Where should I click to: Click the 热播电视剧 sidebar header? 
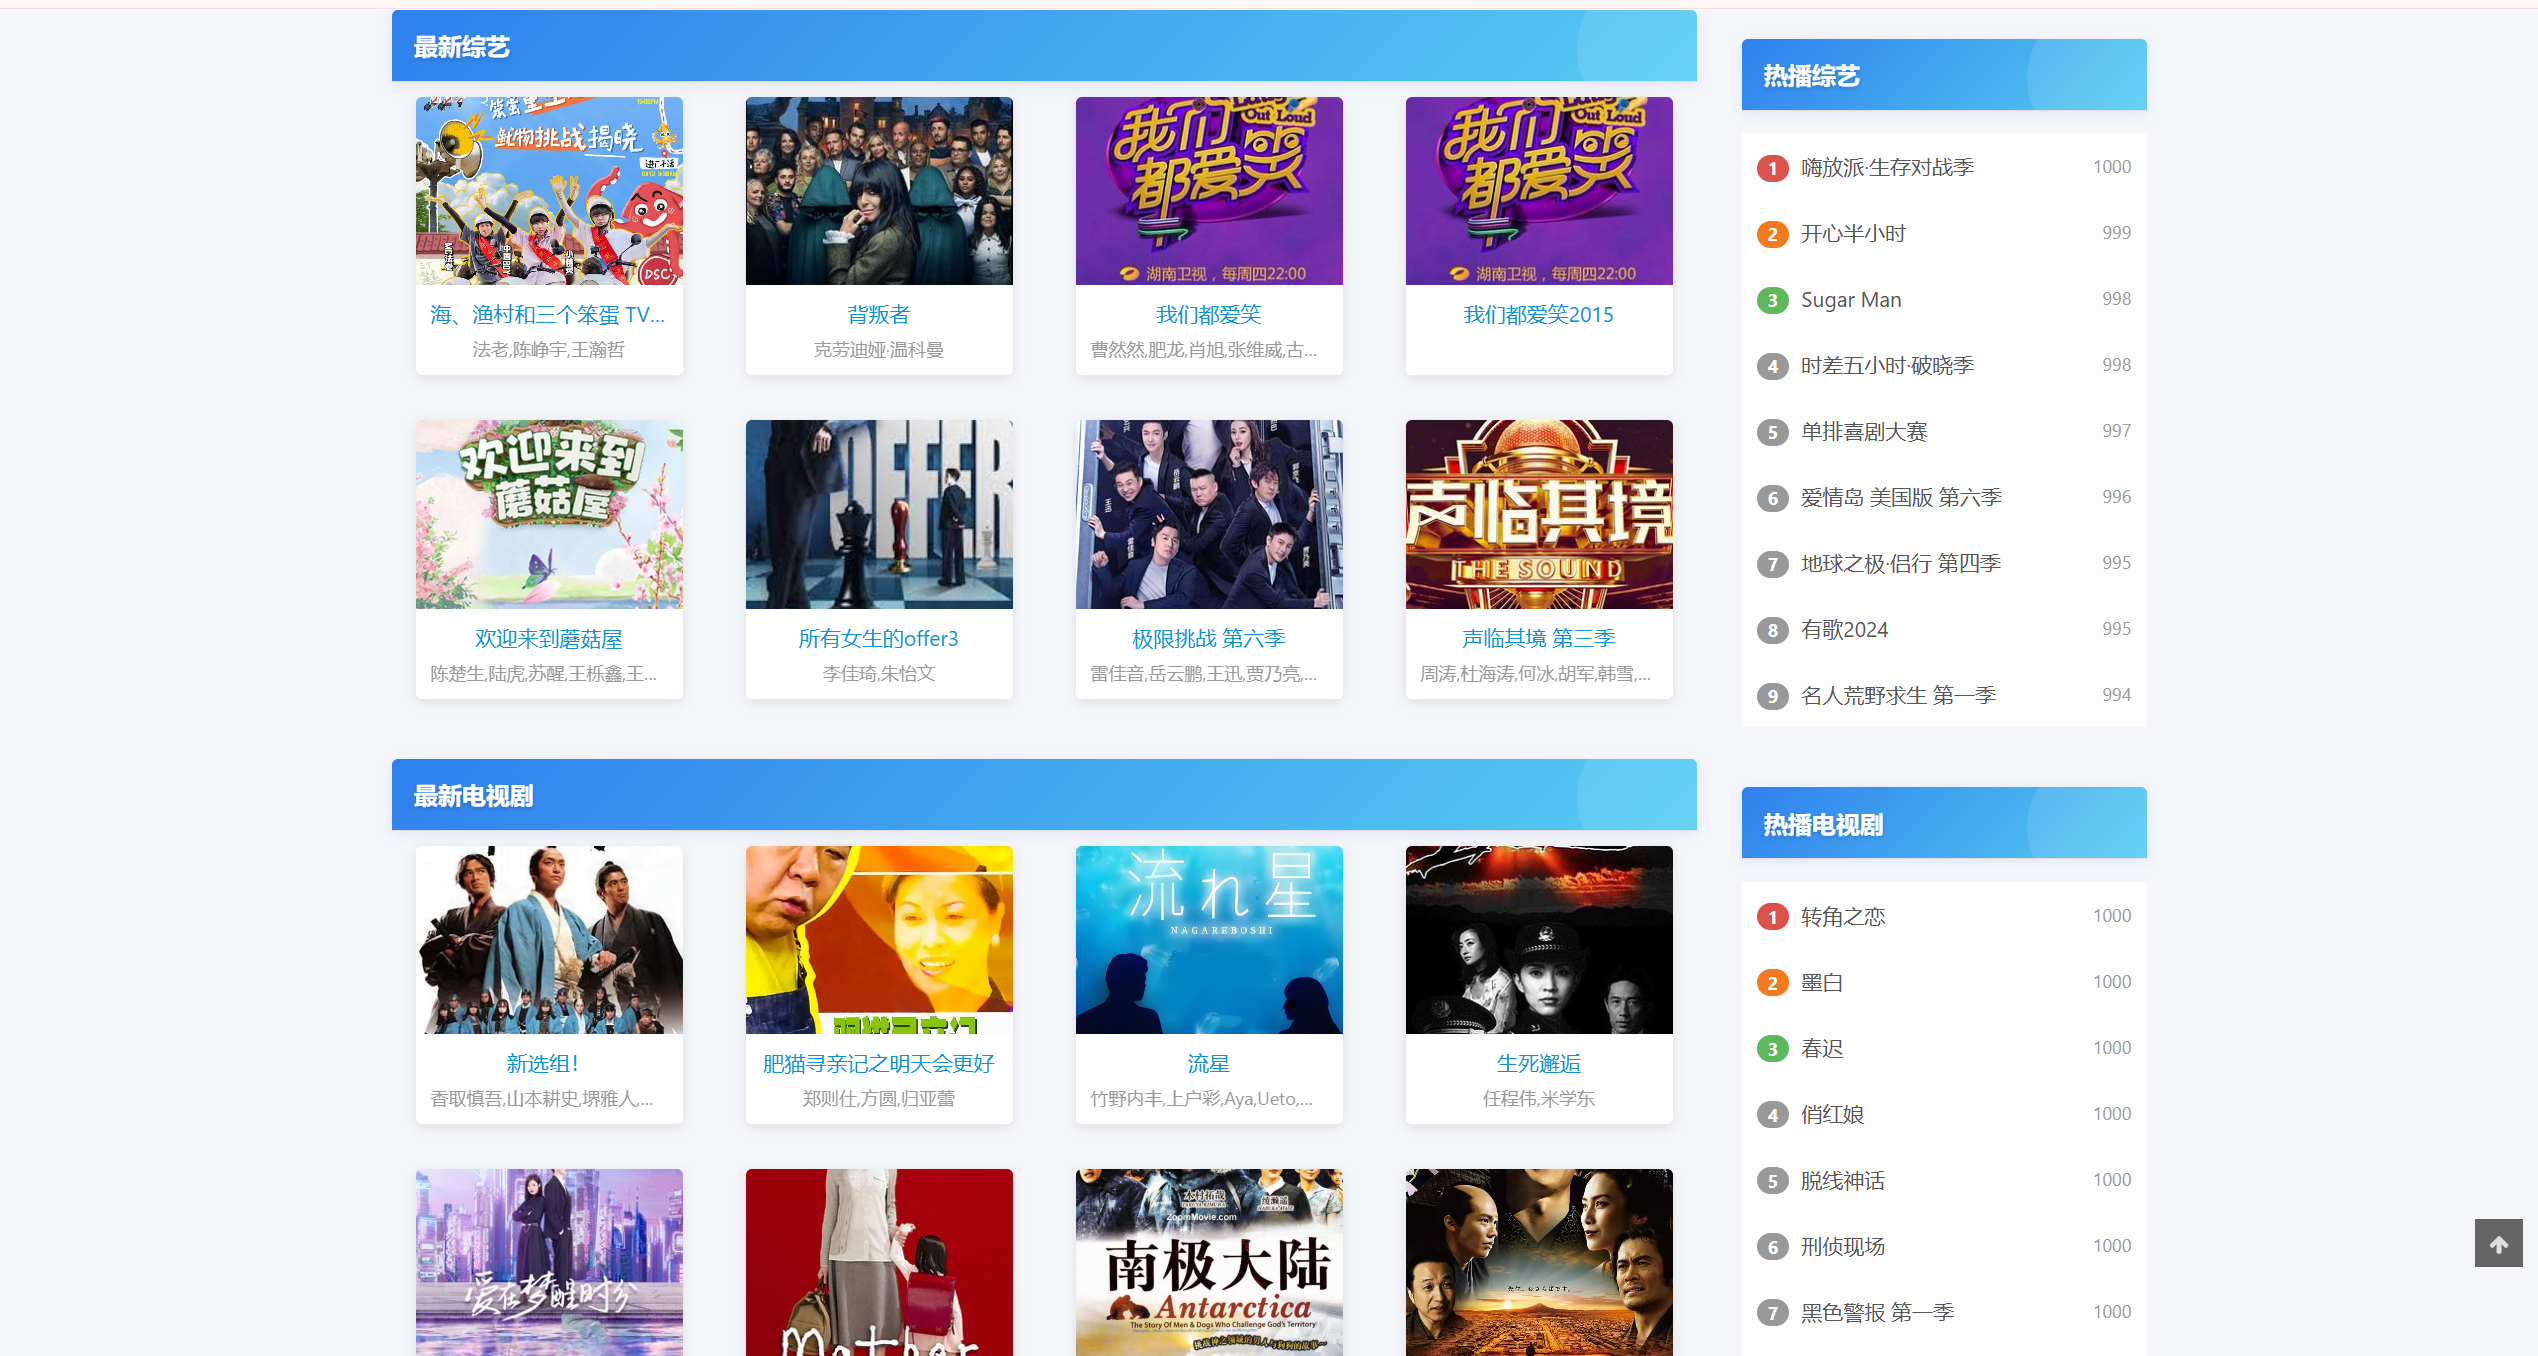coord(1822,825)
